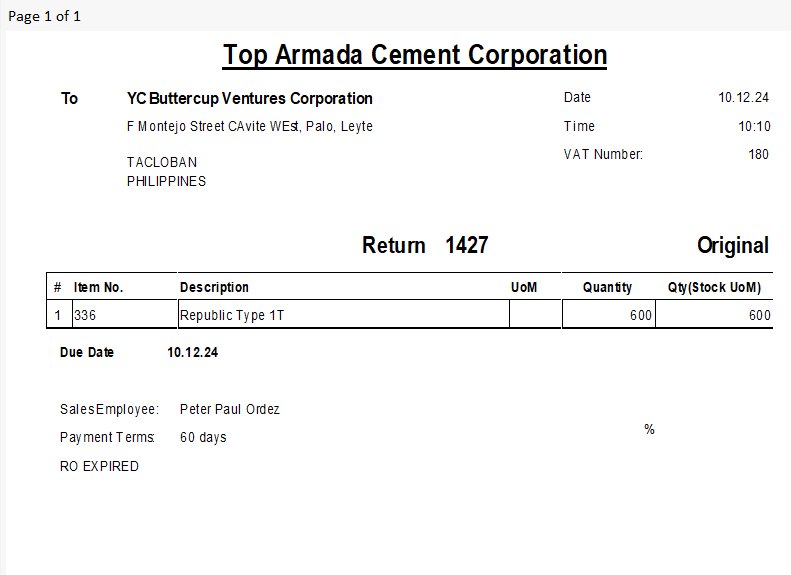Click the time value 10:10
Screen dimensions: 791x575
pos(754,126)
